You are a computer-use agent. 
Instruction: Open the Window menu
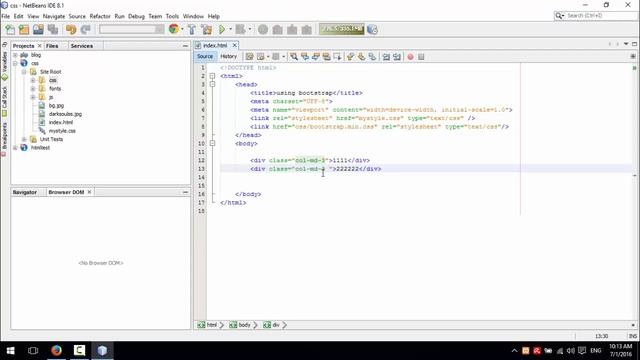[193, 16]
